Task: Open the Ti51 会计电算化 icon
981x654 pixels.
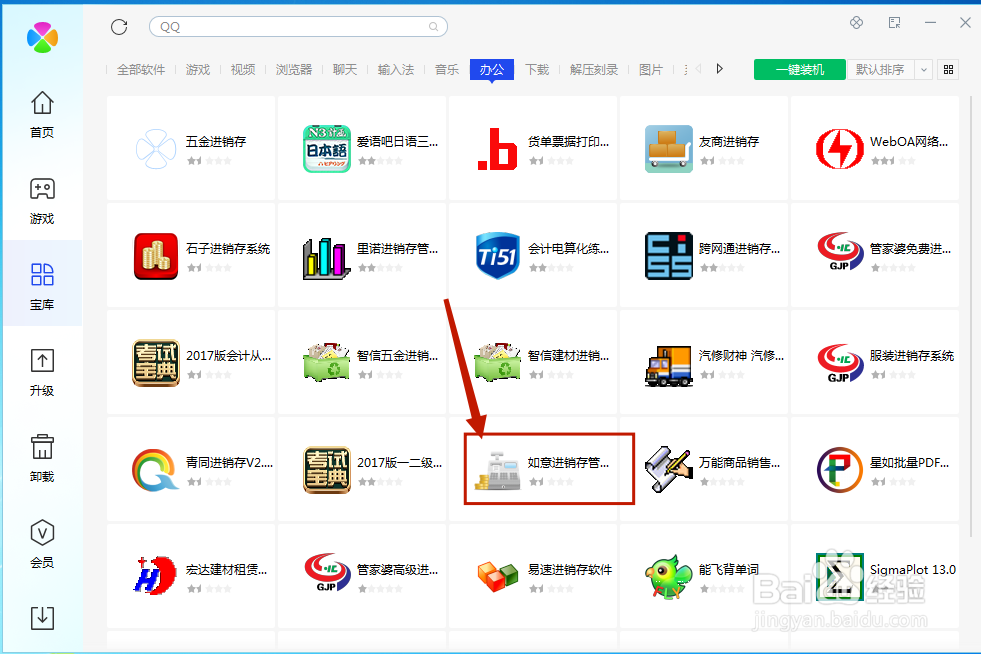Action: point(497,256)
